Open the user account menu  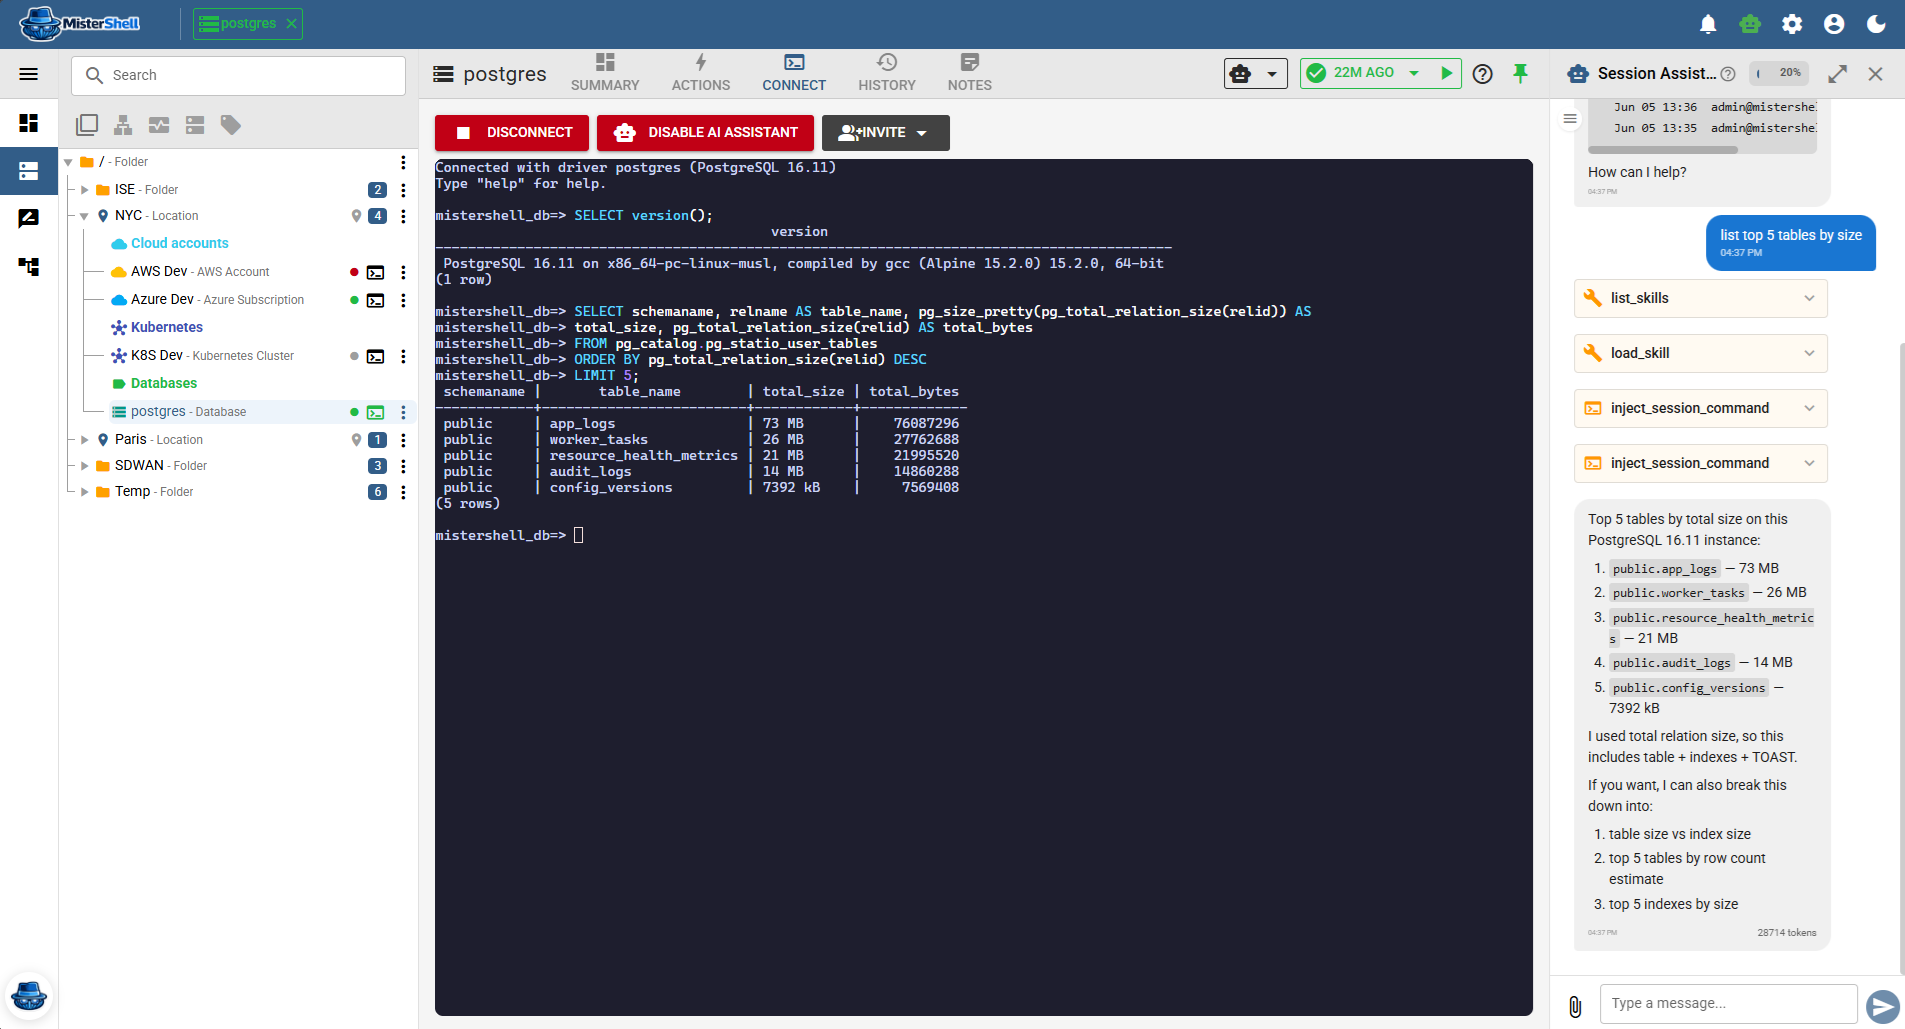(x=1834, y=24)
